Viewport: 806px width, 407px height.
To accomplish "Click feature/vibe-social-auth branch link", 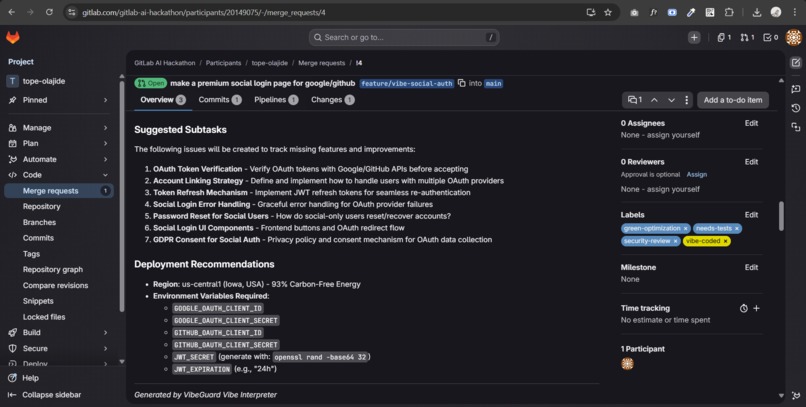I will (407, 83).
